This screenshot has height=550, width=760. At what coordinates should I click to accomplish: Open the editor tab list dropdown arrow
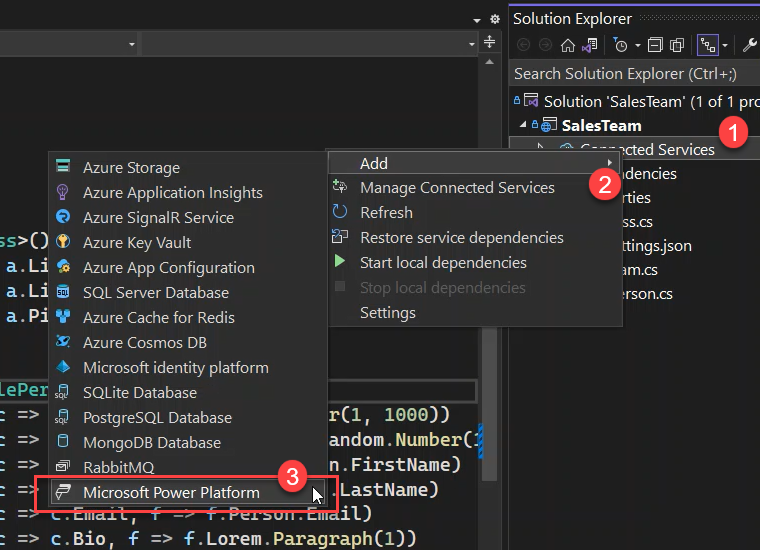[477, 20]
